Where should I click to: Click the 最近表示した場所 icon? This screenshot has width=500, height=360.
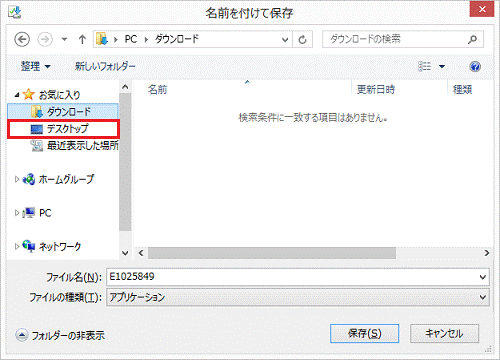[37, 146]
